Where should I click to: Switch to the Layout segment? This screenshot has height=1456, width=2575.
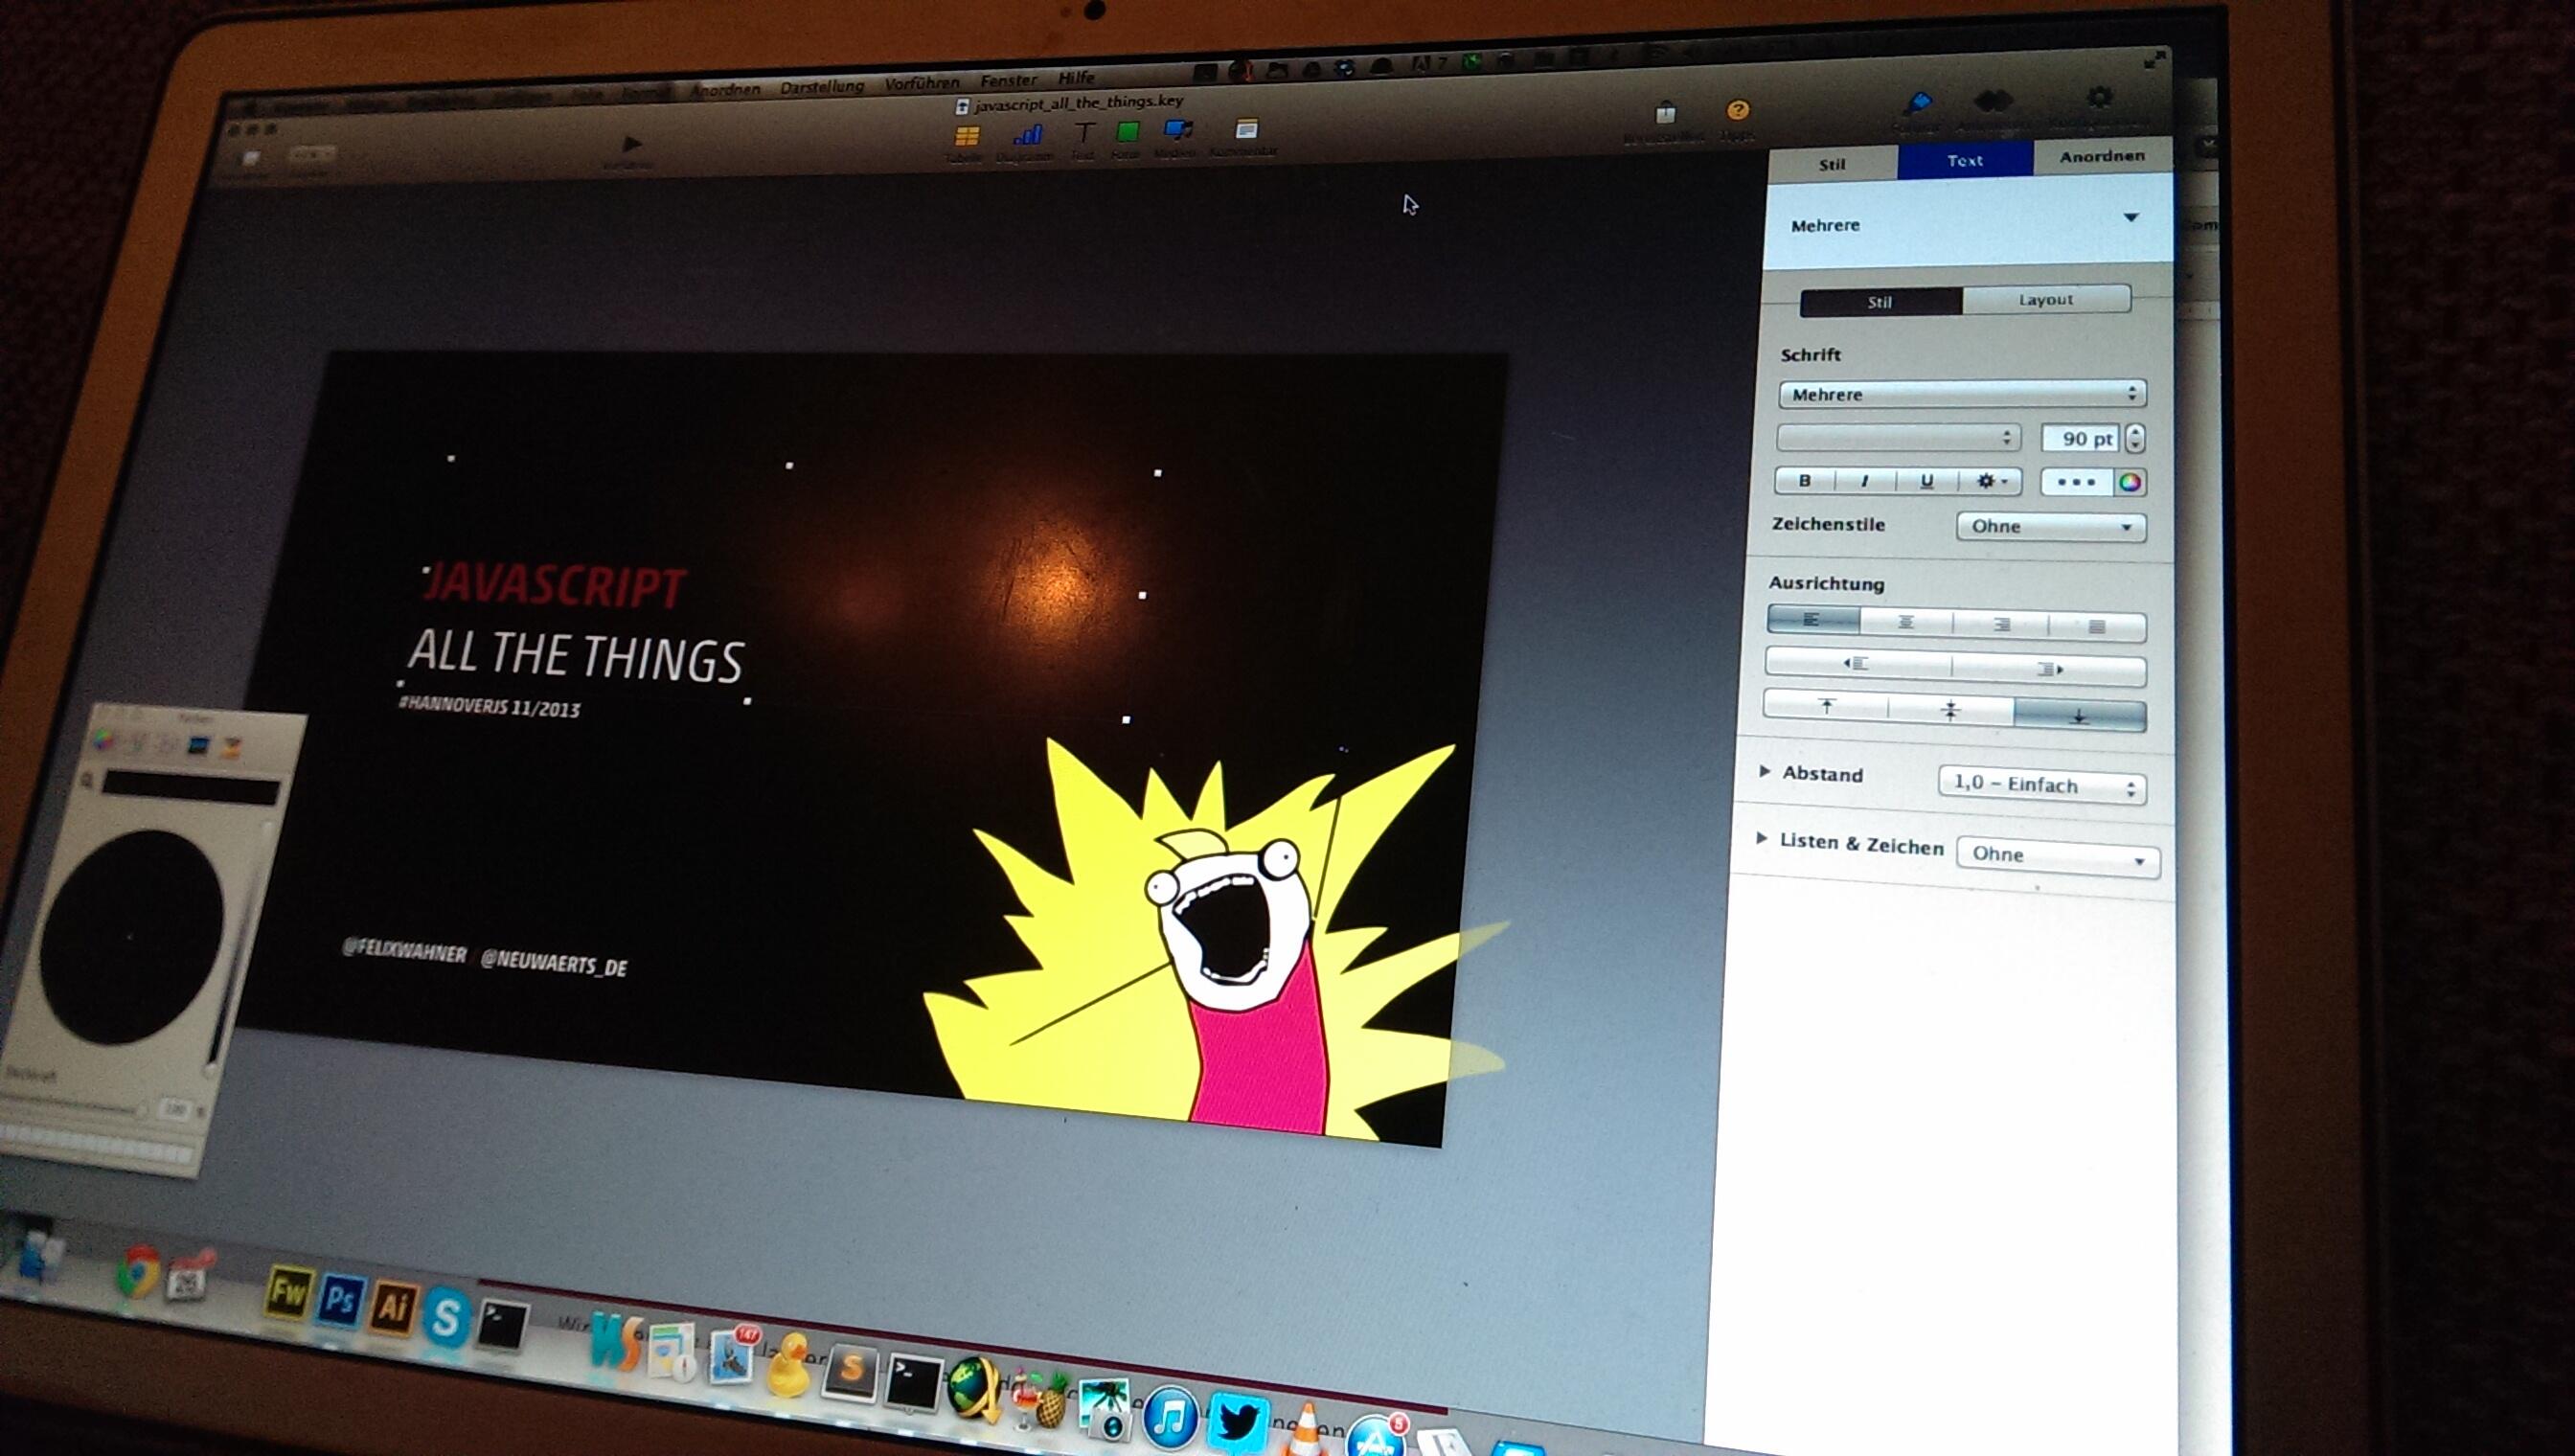click(2046, 300)
